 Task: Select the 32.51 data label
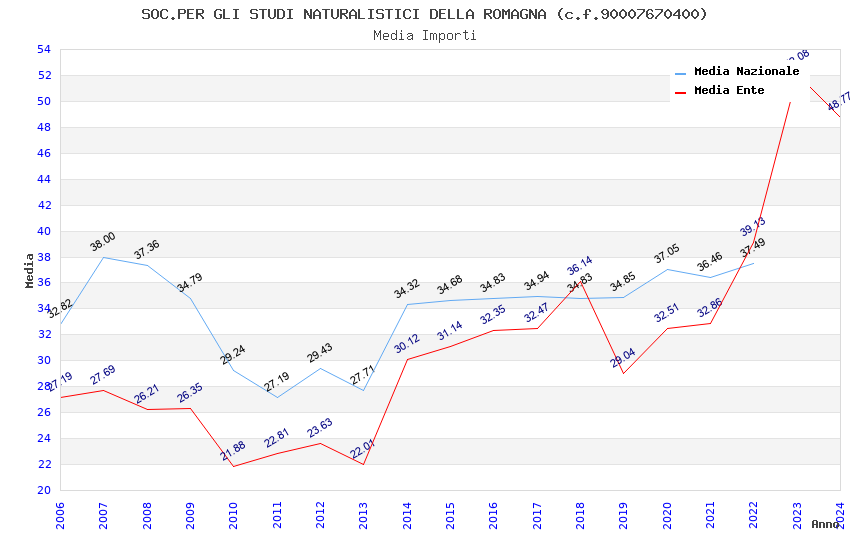coord(667,313)
